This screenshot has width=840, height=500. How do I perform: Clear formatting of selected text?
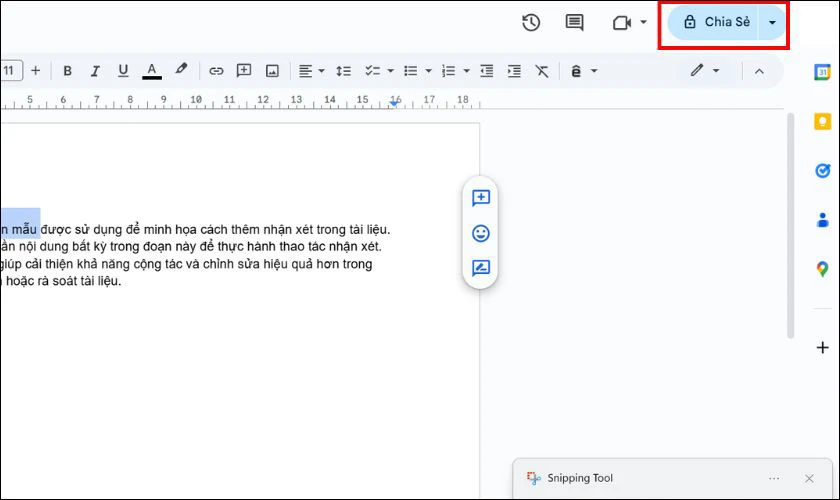pyautogui.click(x=542, y=71)
